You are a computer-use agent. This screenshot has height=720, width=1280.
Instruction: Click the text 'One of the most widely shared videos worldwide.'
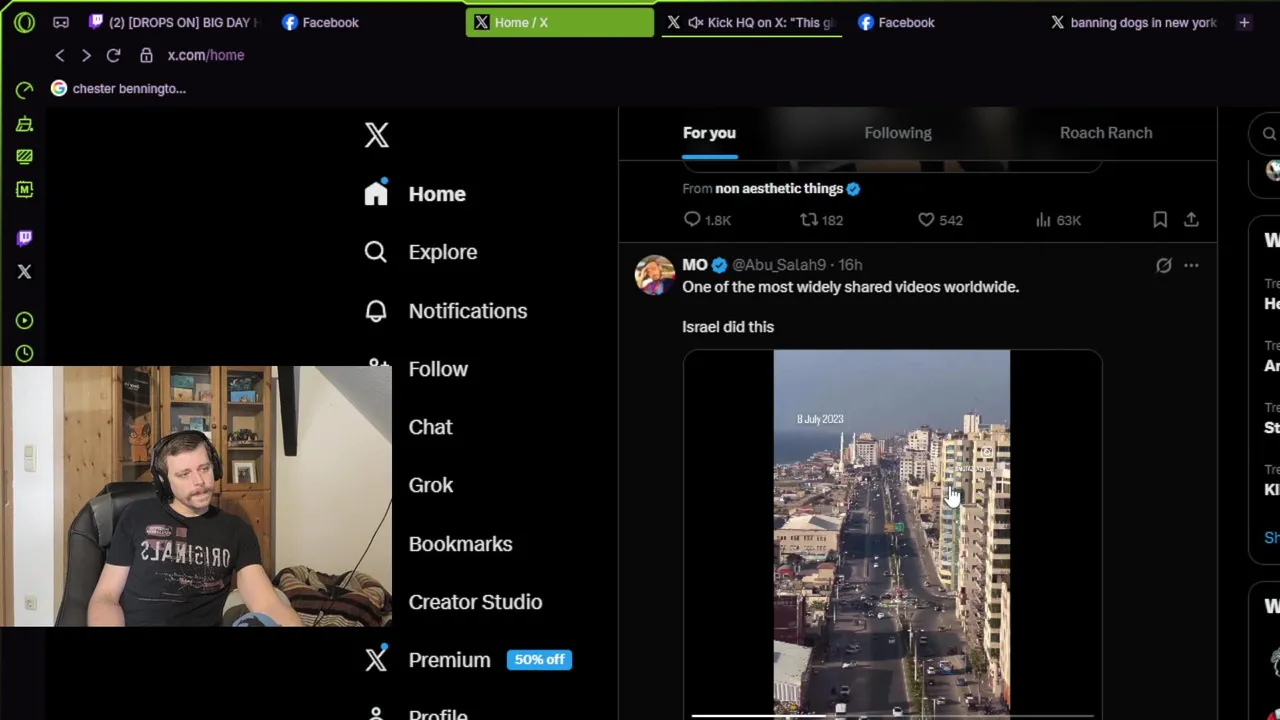click(850, 287)
